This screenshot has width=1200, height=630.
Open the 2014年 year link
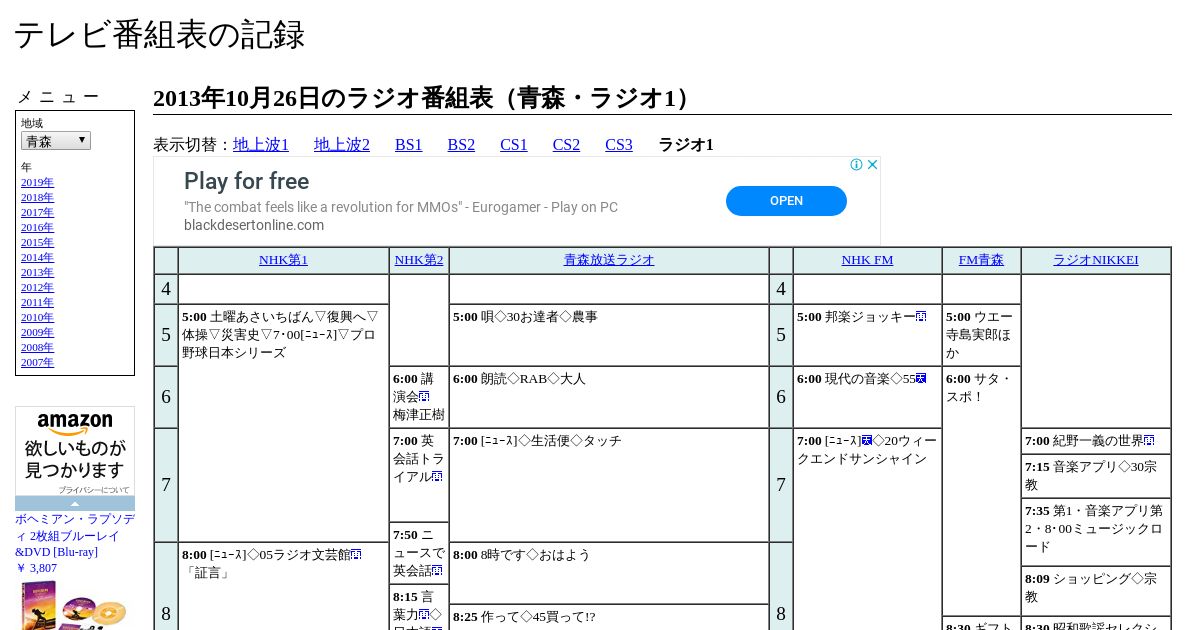(37, 257)
